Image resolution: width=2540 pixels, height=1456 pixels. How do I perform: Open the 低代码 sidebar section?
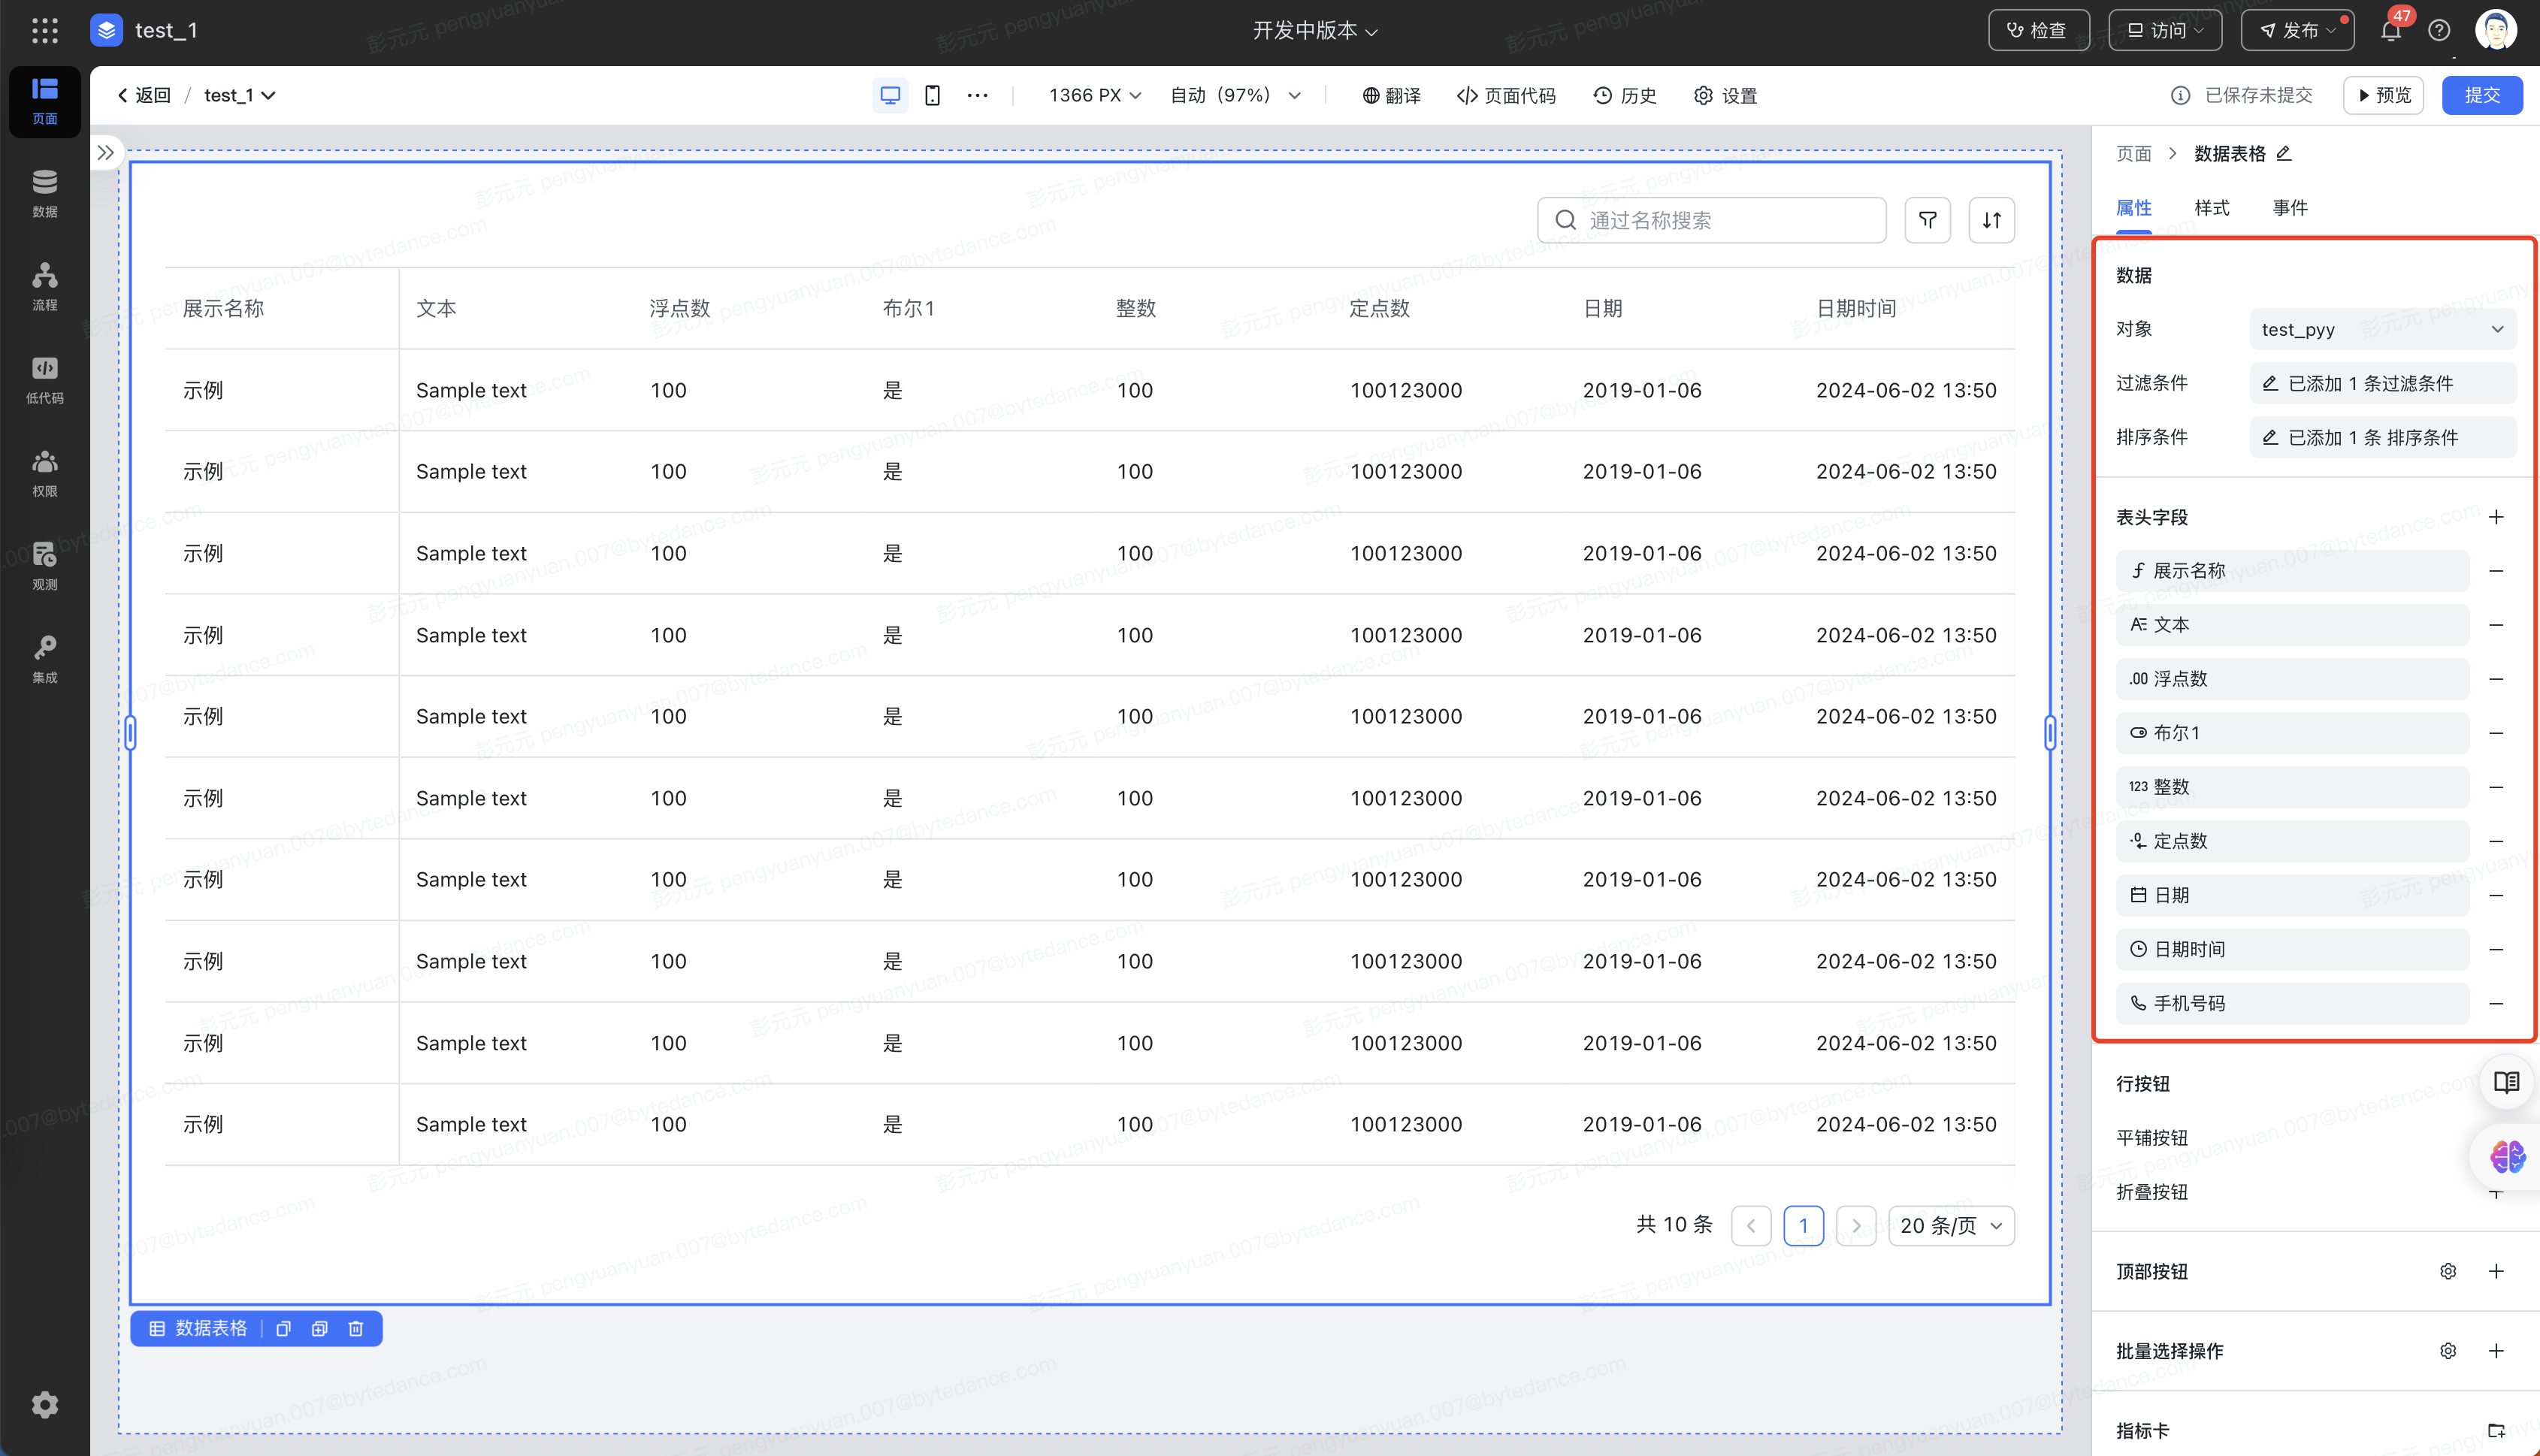(x=44, y=380)
